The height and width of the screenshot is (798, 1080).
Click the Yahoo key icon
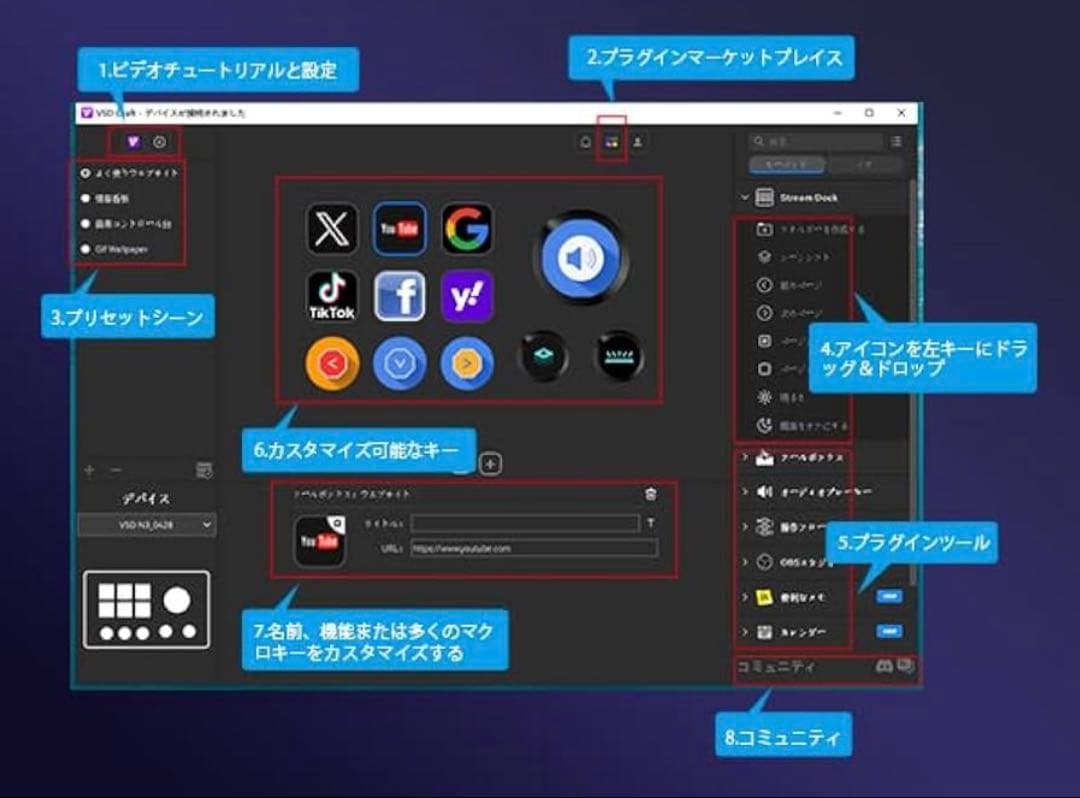(467, 296)
